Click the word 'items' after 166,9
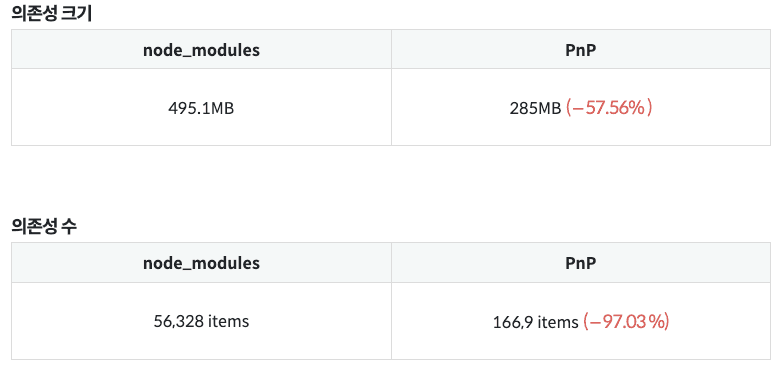Screen dimensions: 780x366 click(x=558, y=322)
